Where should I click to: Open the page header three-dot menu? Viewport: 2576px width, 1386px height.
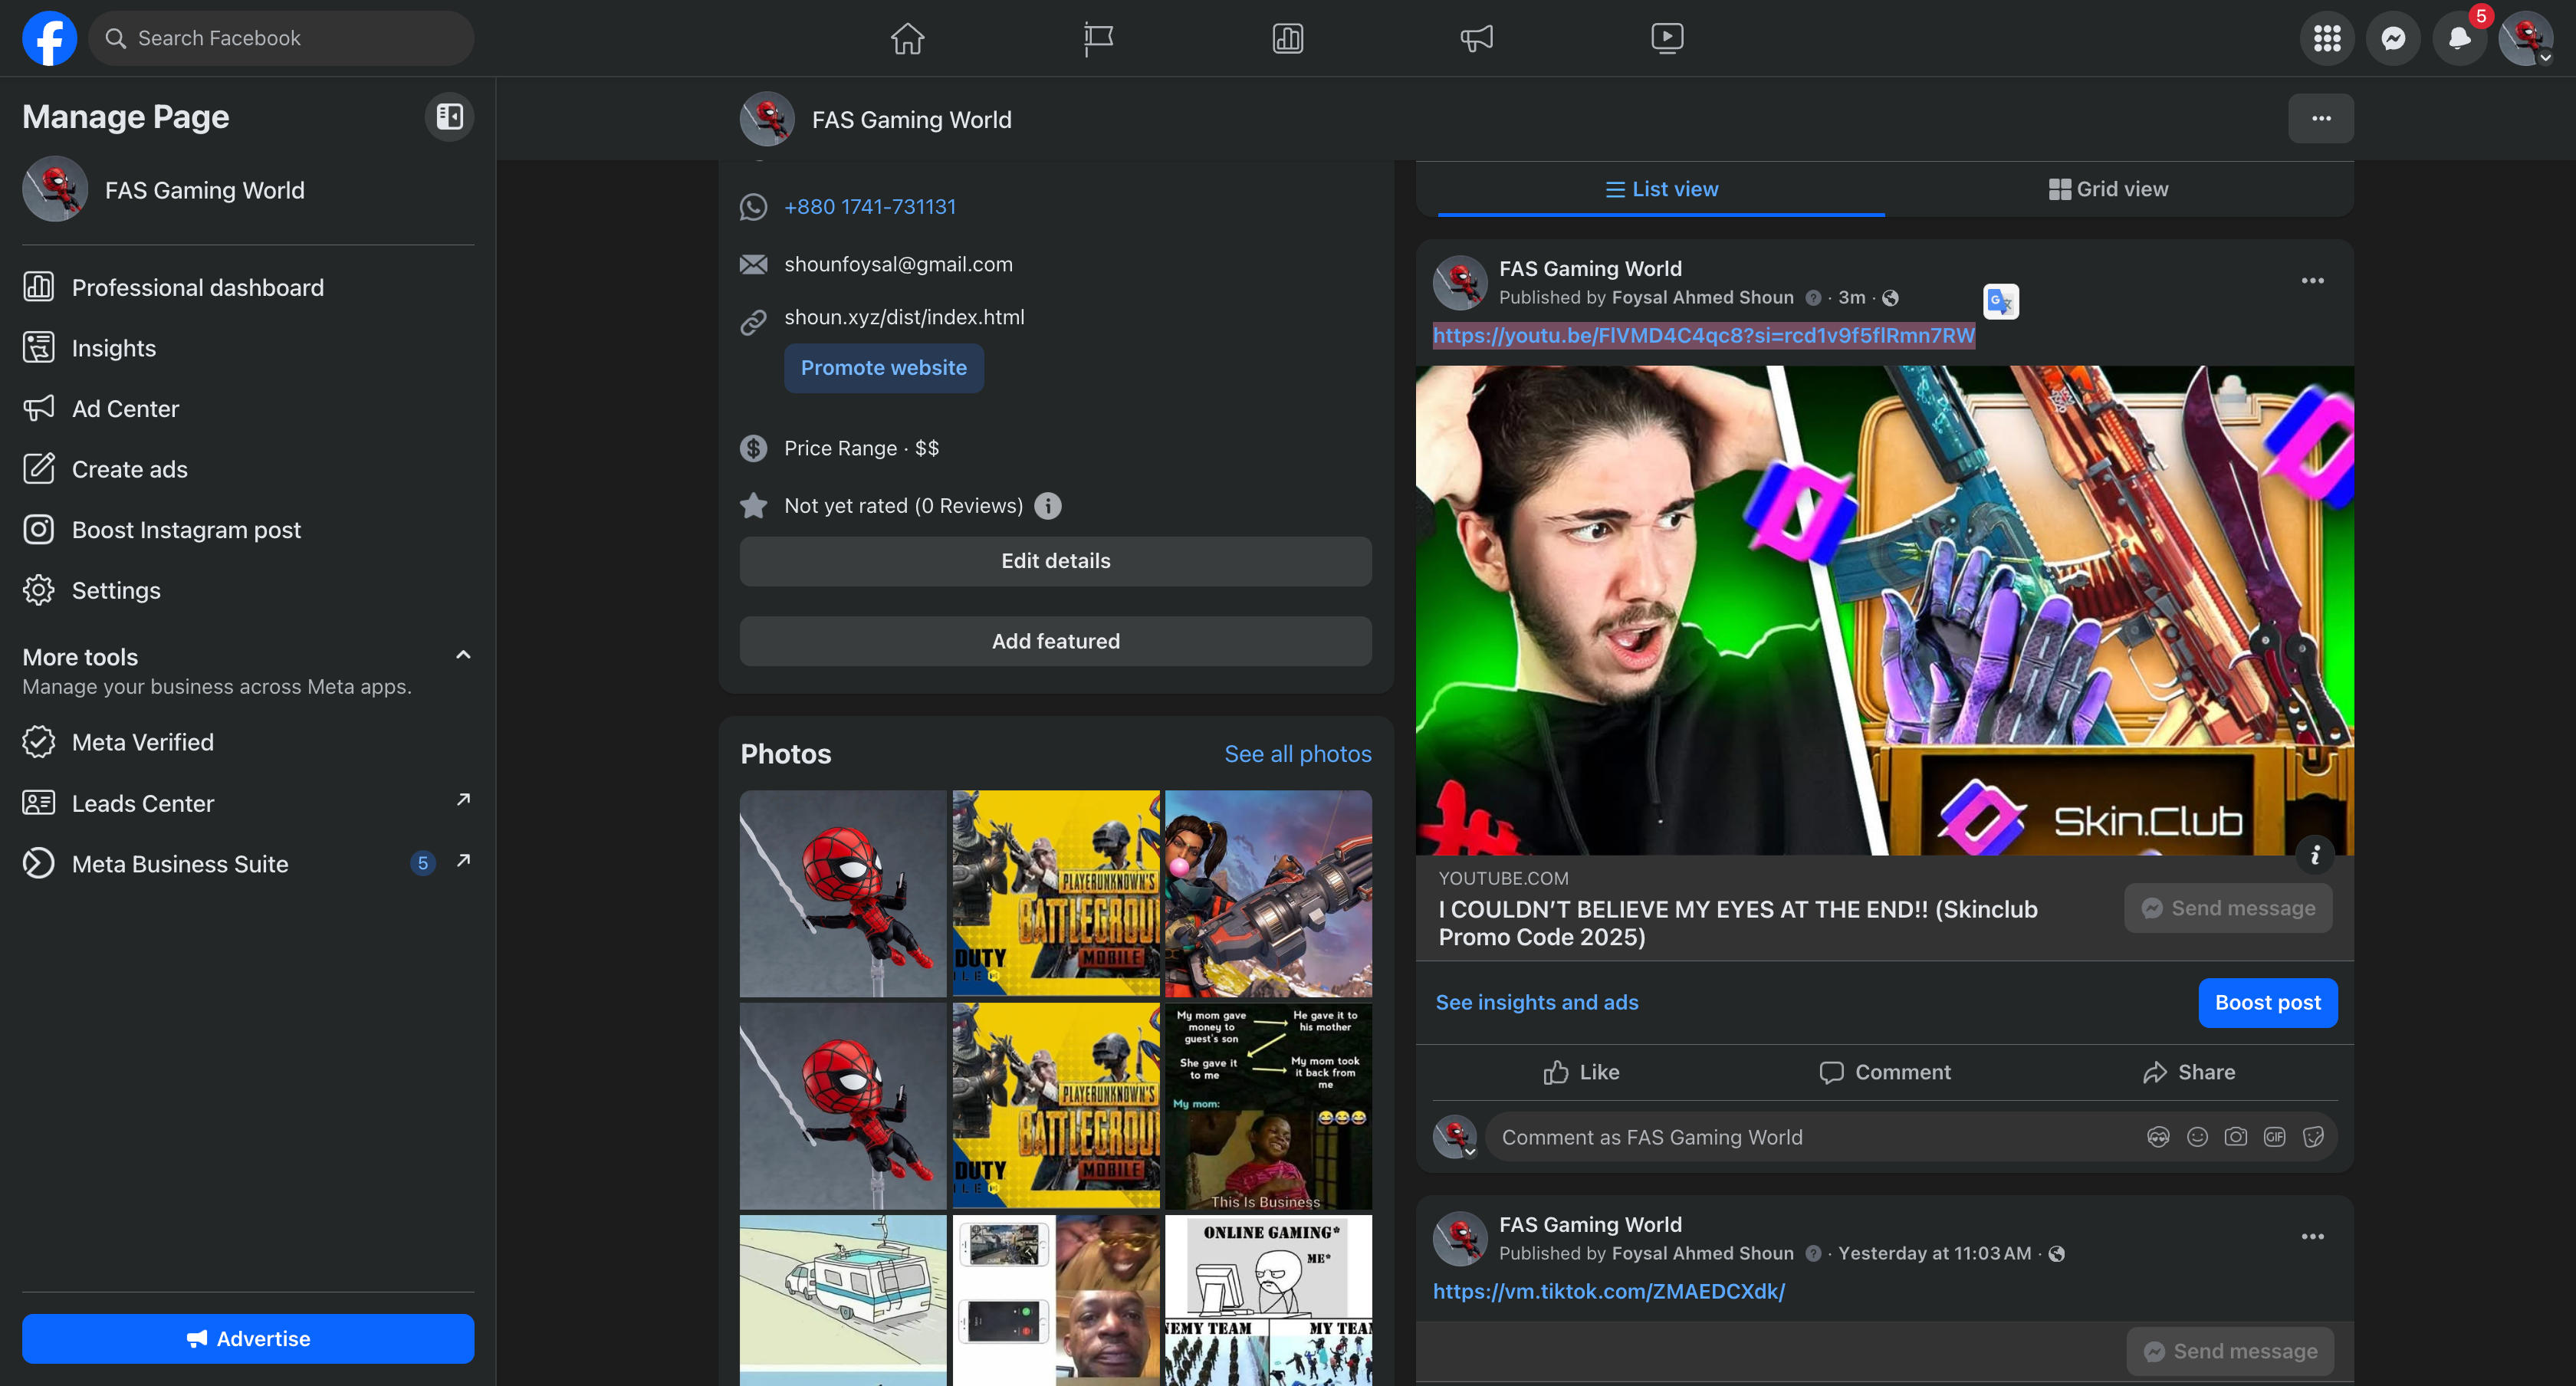click(x=2320, y=119)
